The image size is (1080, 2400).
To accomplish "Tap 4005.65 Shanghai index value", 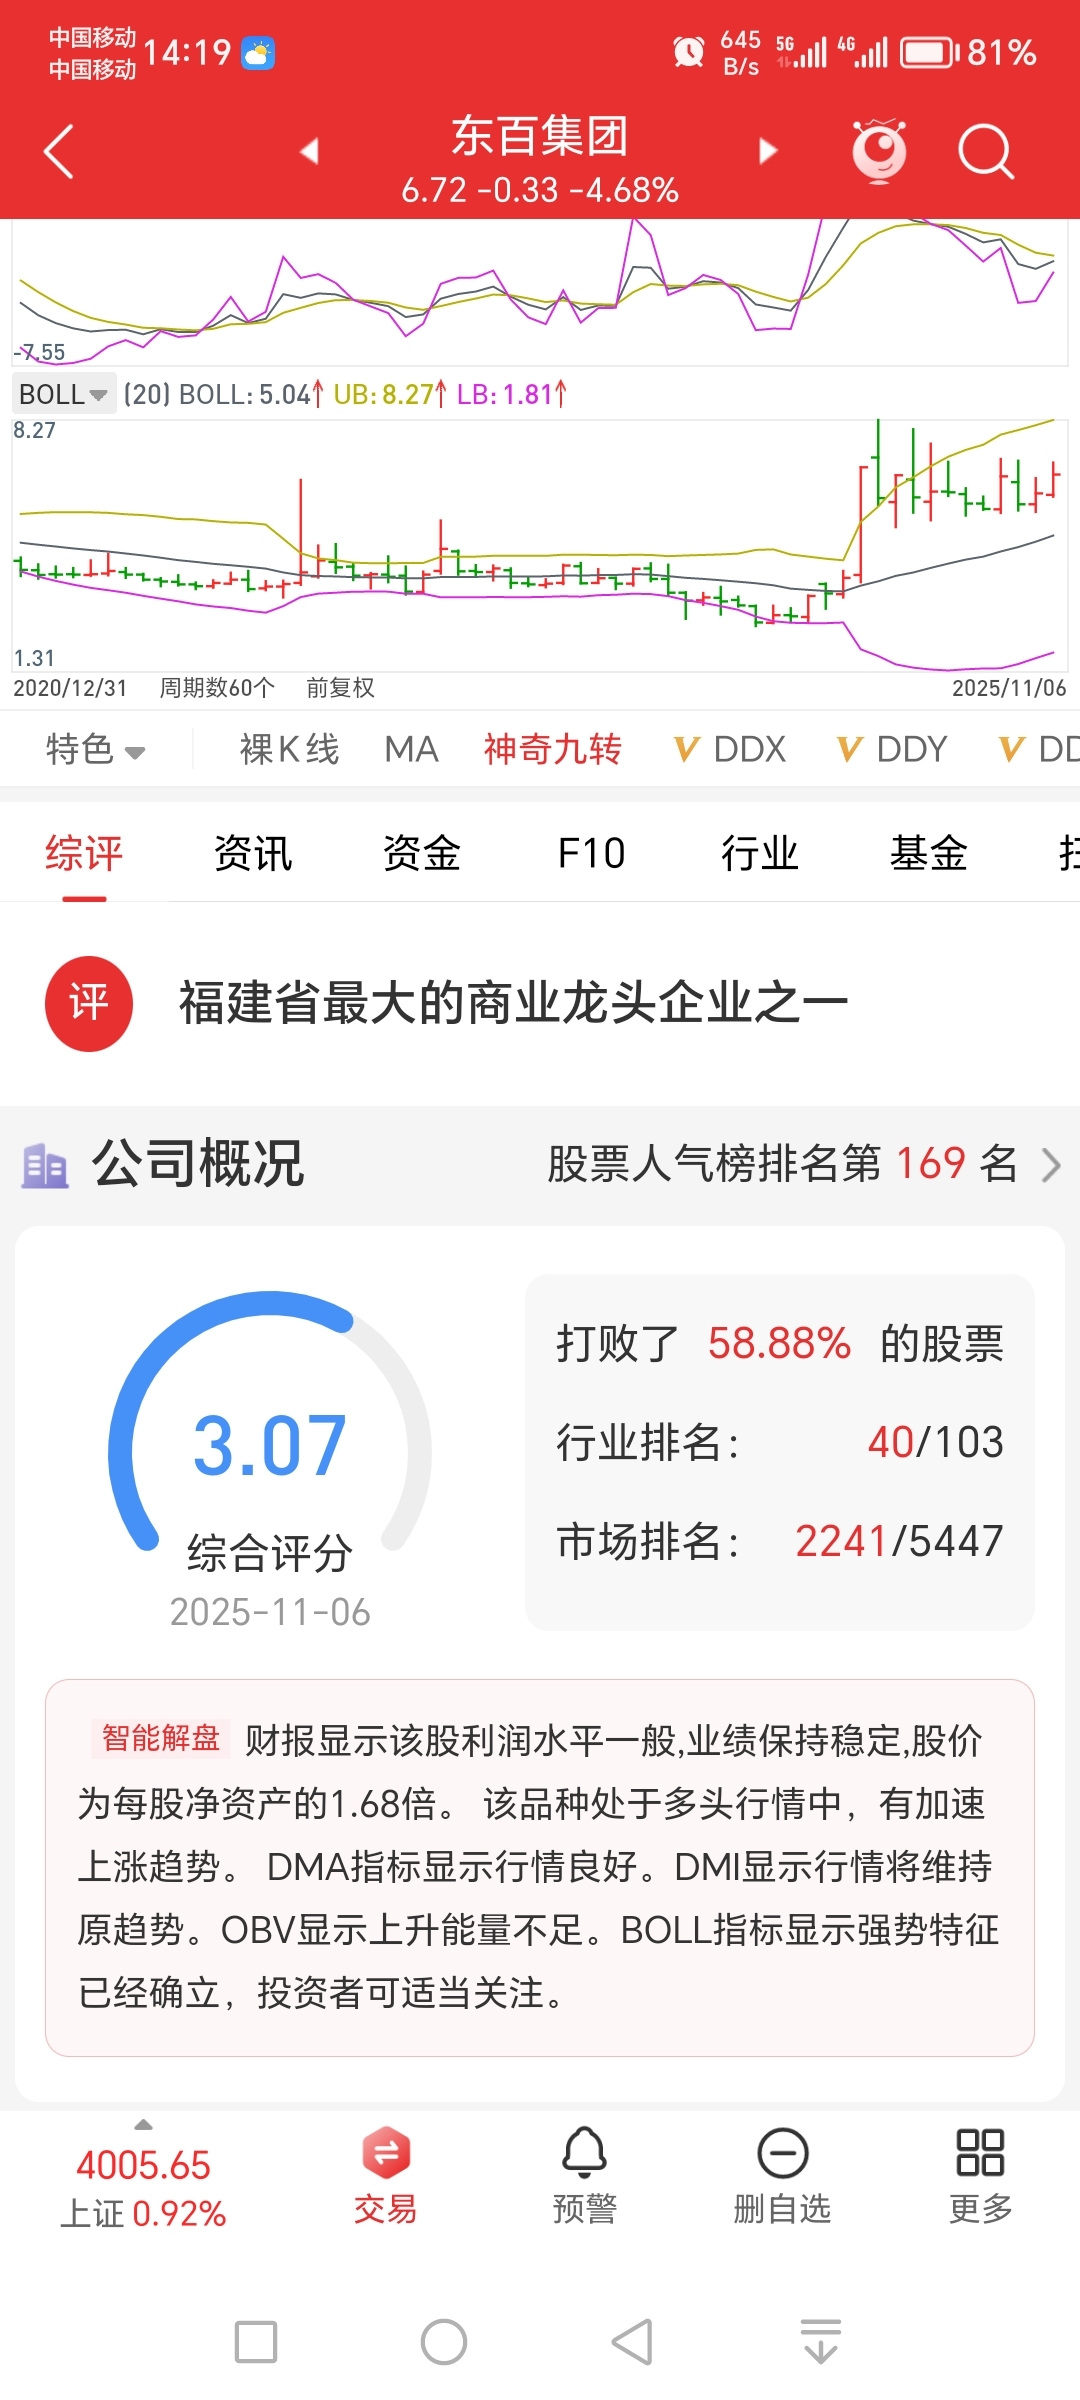I will coord(144,2166).
